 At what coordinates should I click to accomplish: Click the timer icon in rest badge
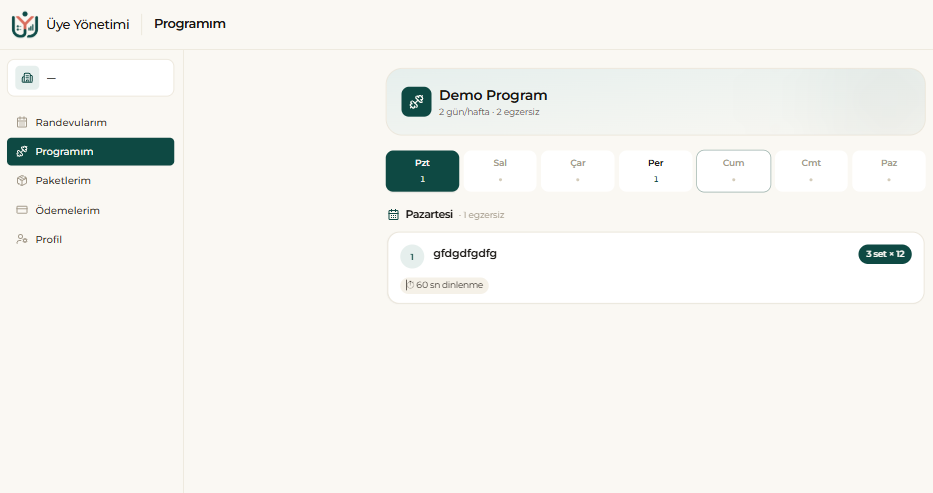pyautogui.click(x=410, y=285)
